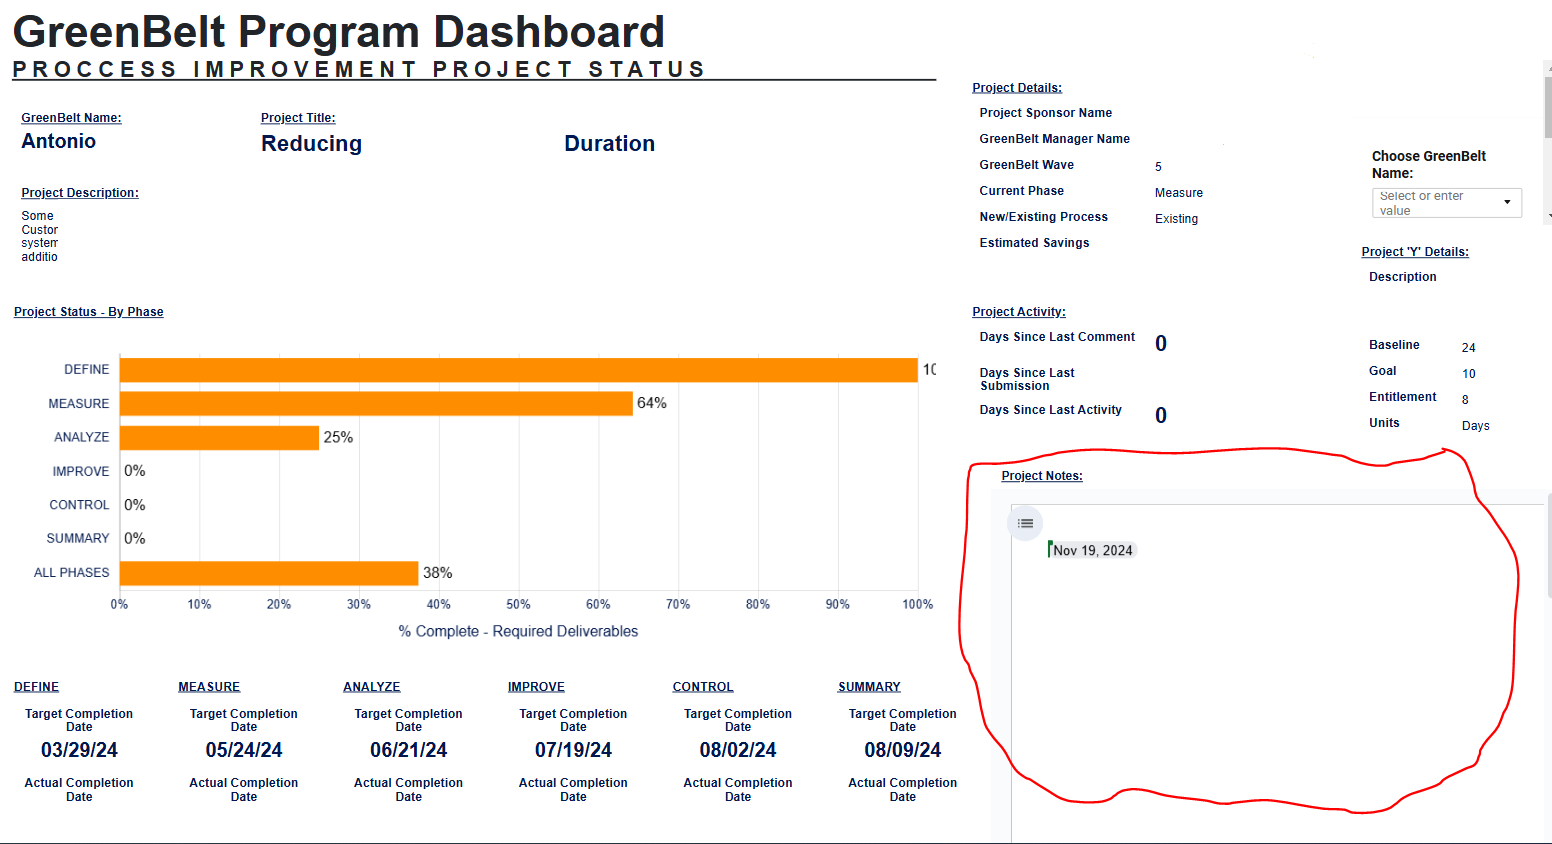Viewport: 1552px width, 844px height.
Task: Click the Project Details heading
Action: [x=1017, y=88]
